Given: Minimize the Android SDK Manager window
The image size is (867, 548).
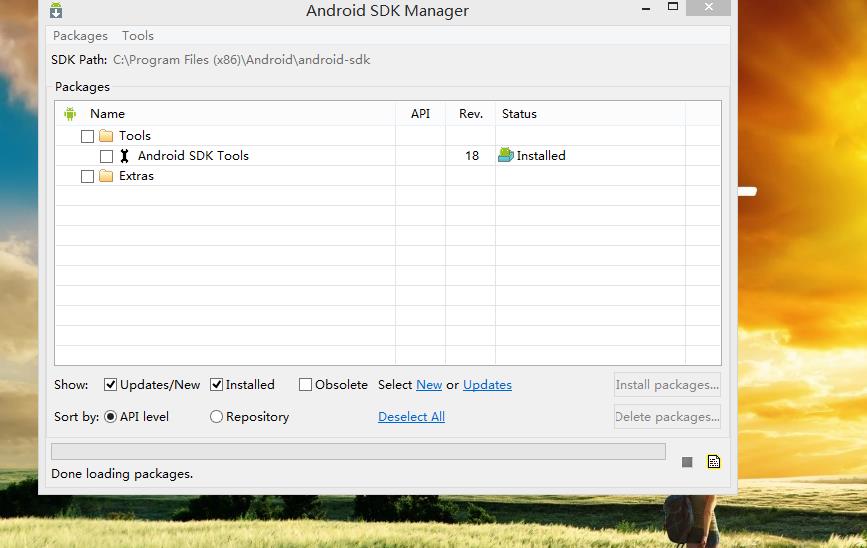Looking at the screenshot, I should [x=646, y=8].
